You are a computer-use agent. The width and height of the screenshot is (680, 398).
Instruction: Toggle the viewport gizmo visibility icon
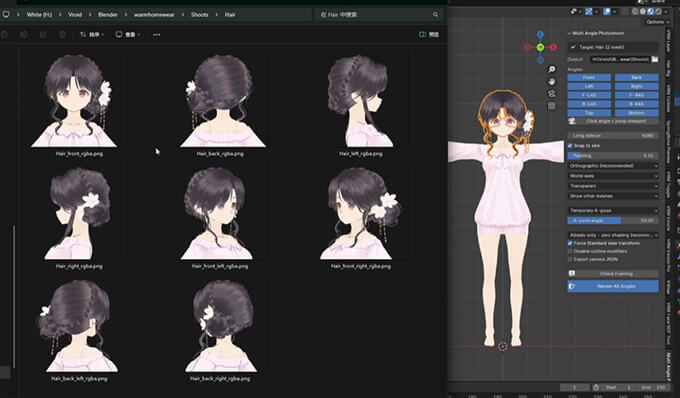pyautogui.click(x=588, y=12)
